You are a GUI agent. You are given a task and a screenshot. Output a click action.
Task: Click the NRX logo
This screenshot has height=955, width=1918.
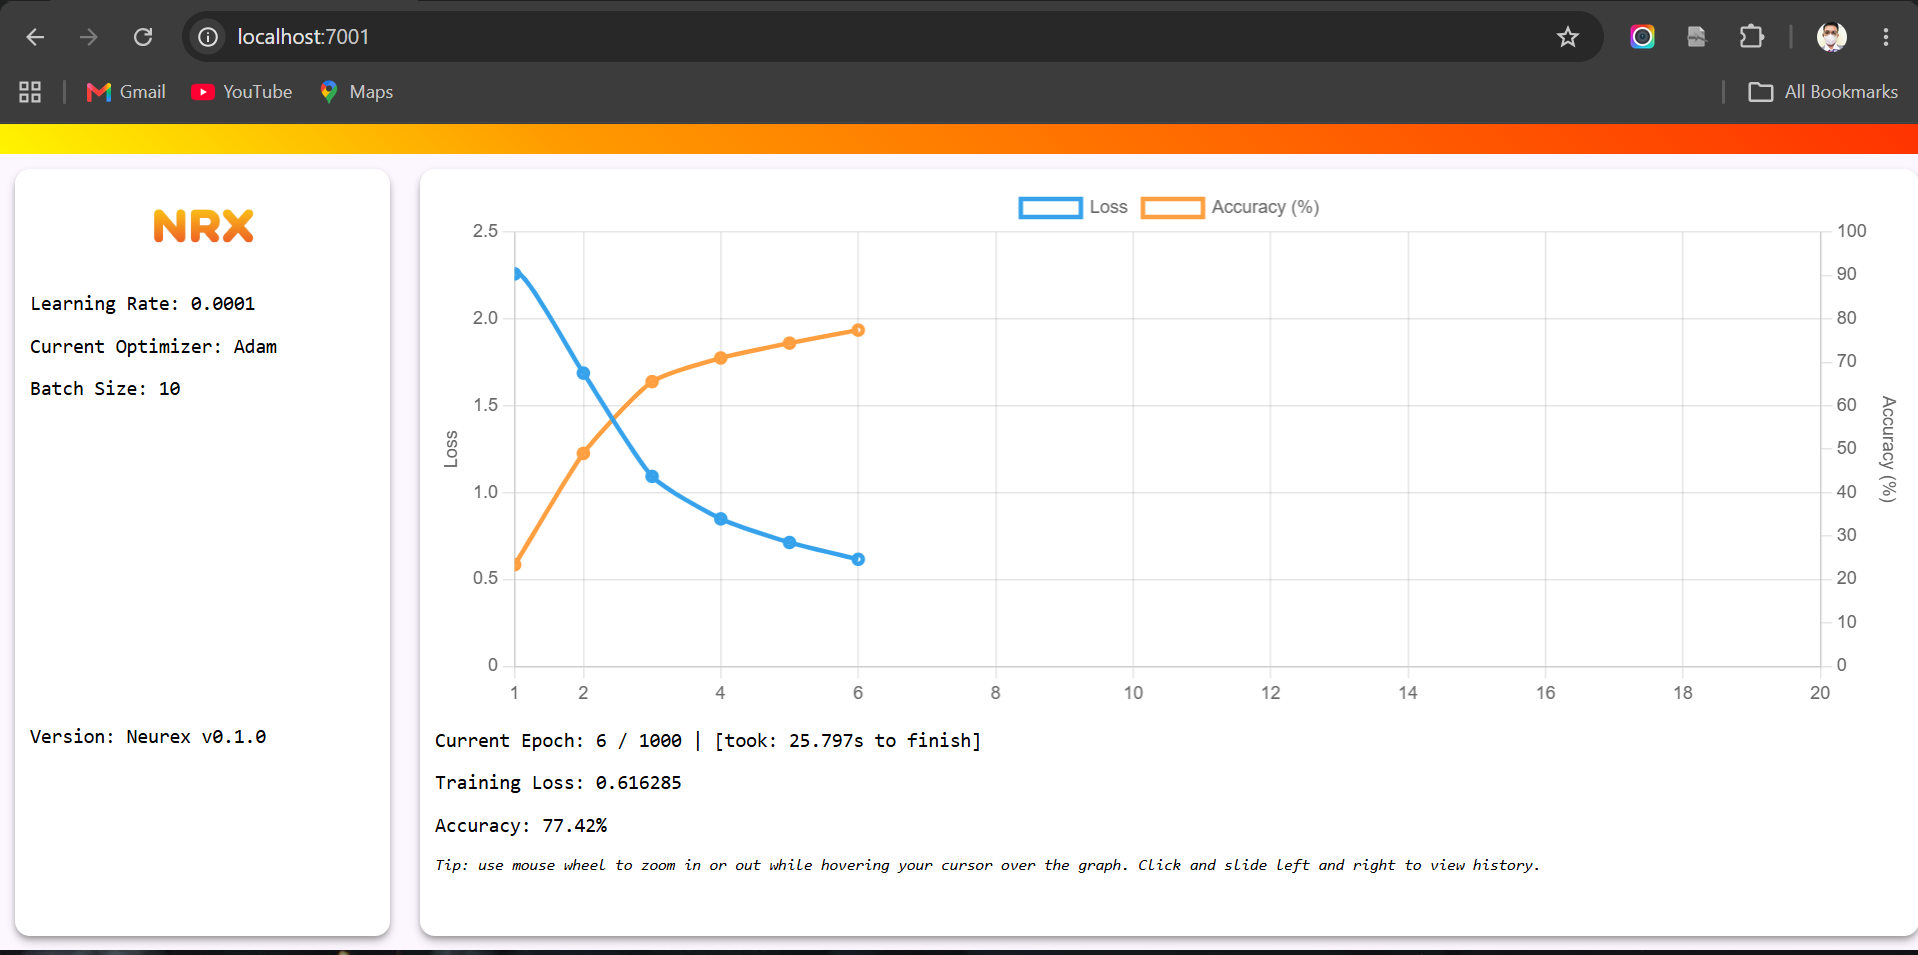[x=203, y=226]
